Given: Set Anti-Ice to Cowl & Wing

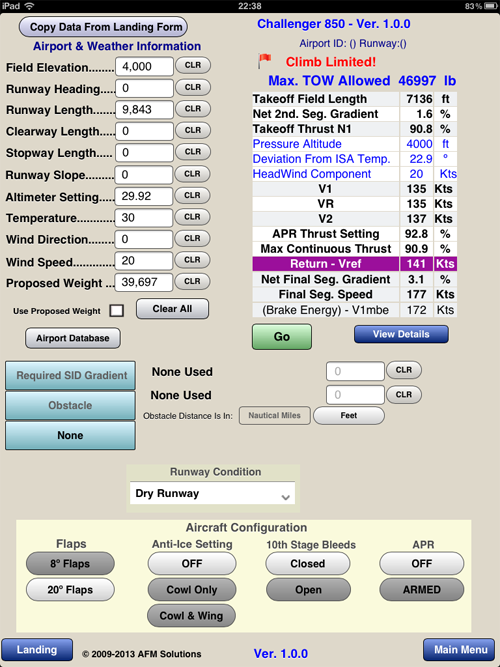Looking at the screenshot, I should (x=191, y=616).
